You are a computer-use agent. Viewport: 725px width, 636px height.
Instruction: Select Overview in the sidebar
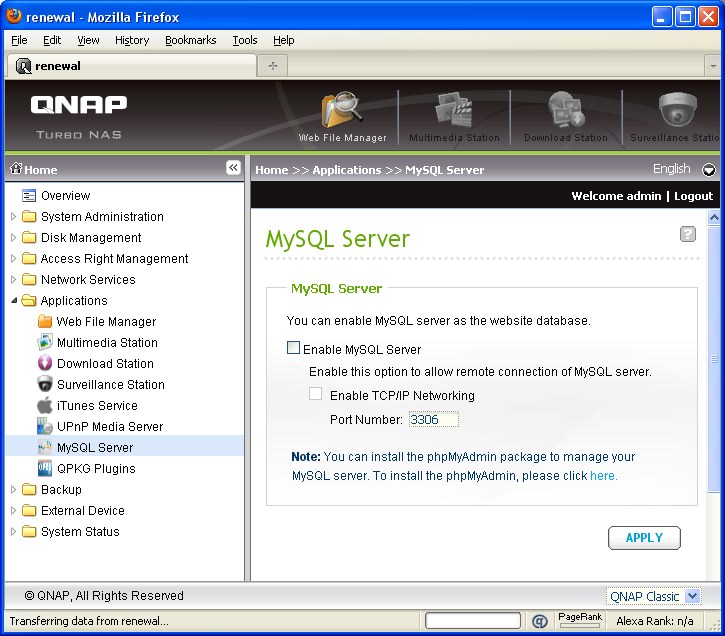coord(65,196)
